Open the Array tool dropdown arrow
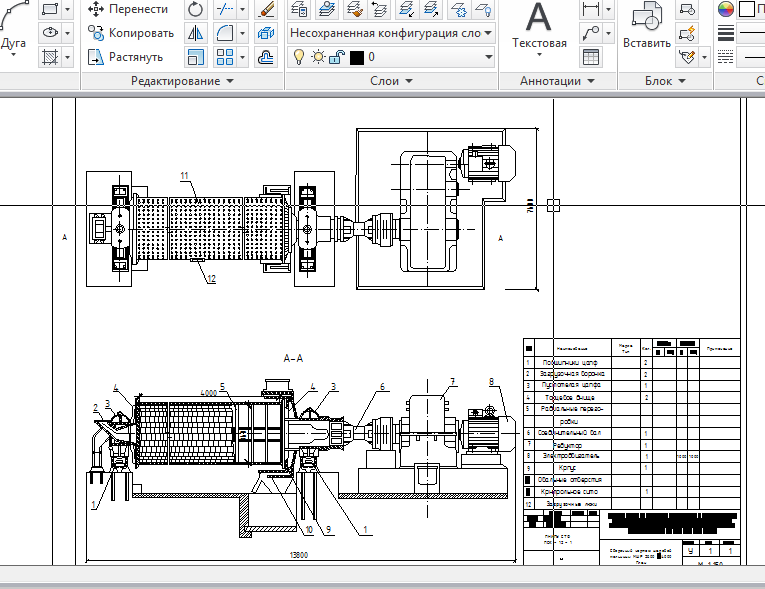 (x=242, y=57)
